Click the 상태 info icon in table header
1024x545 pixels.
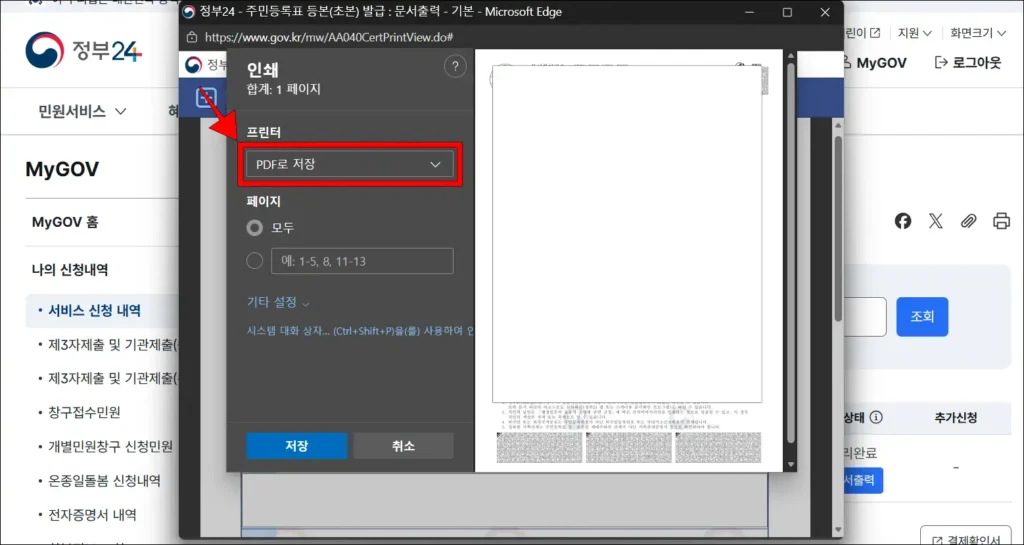(x=877, y=418)
